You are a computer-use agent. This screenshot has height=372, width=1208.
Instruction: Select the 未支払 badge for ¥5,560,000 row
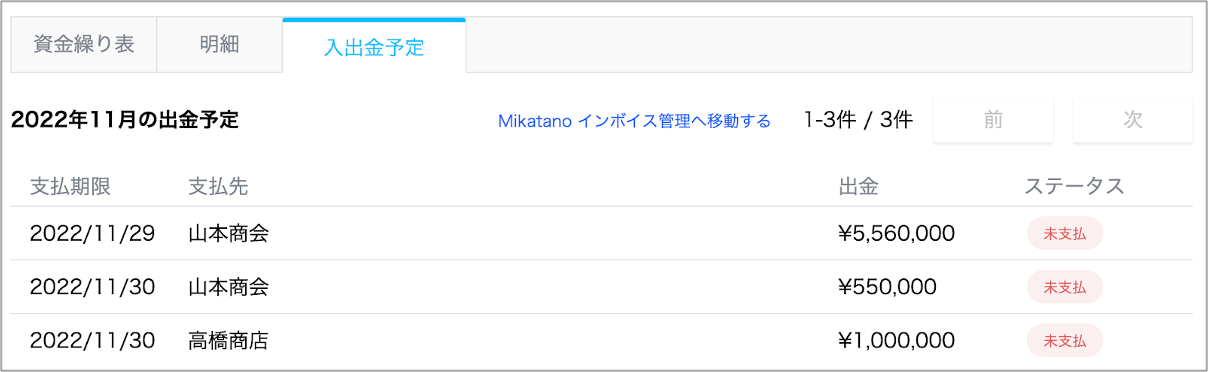tap(1065, 233)
